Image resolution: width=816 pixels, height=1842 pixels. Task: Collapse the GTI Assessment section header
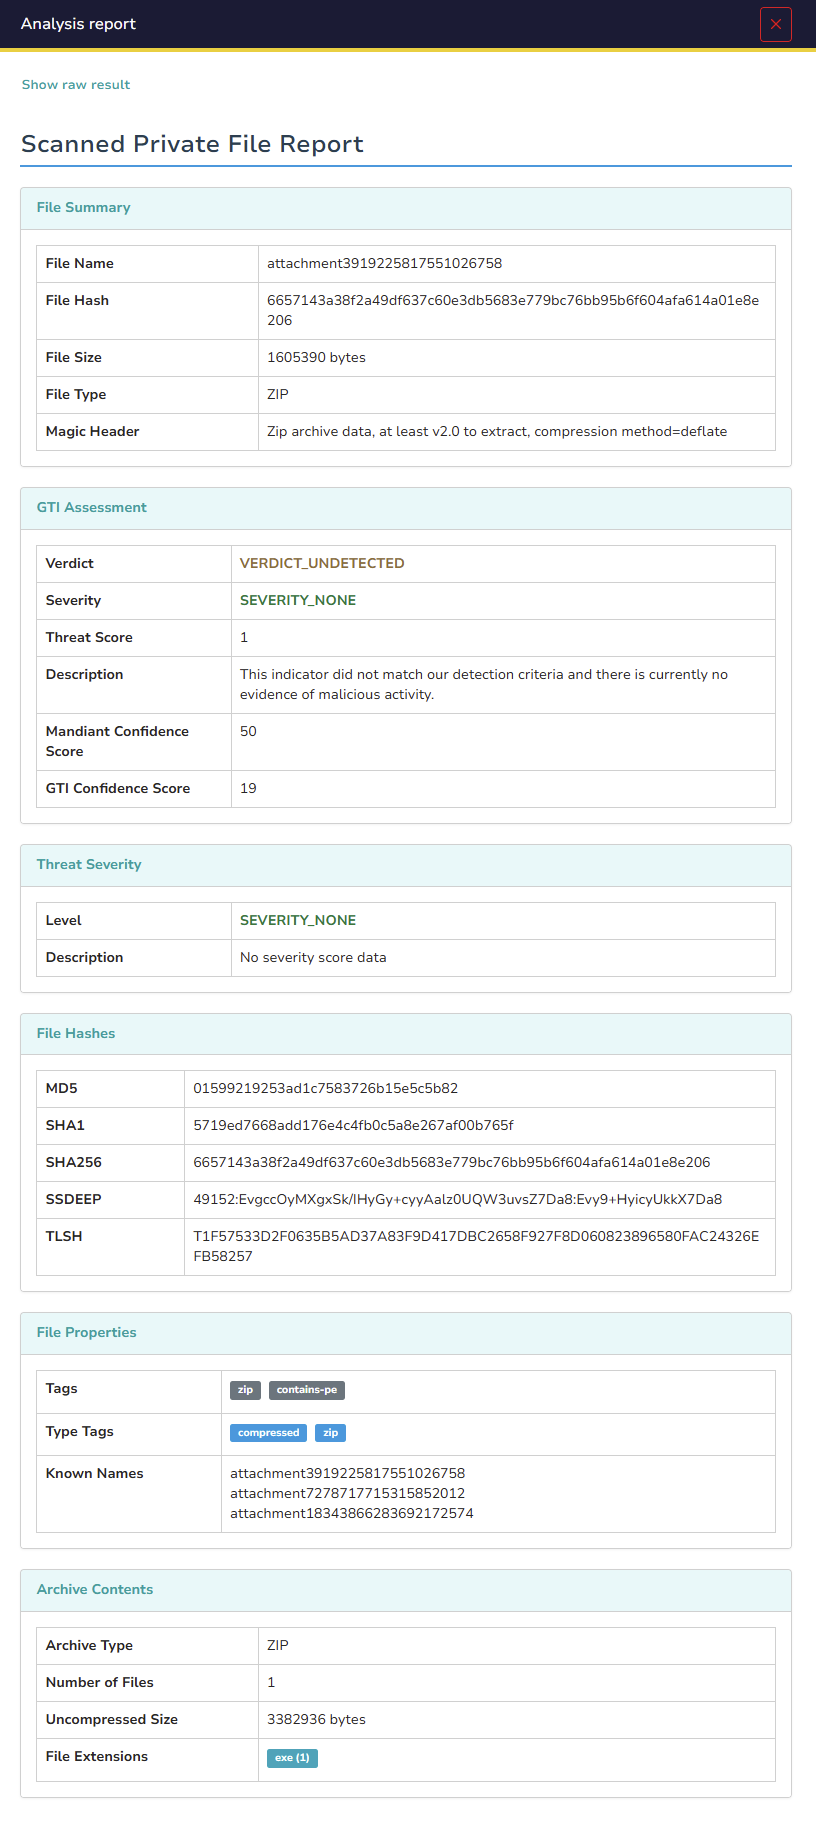[x=92, y=508]
